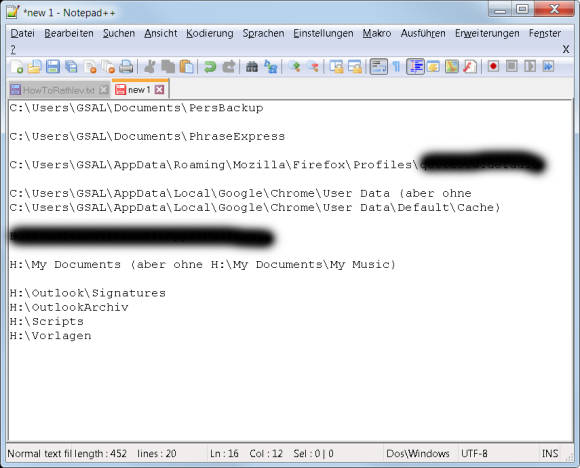Viewport: 580px width, 468px height.
Task: Click the New file toolbar icon
Action: (17, 67)
